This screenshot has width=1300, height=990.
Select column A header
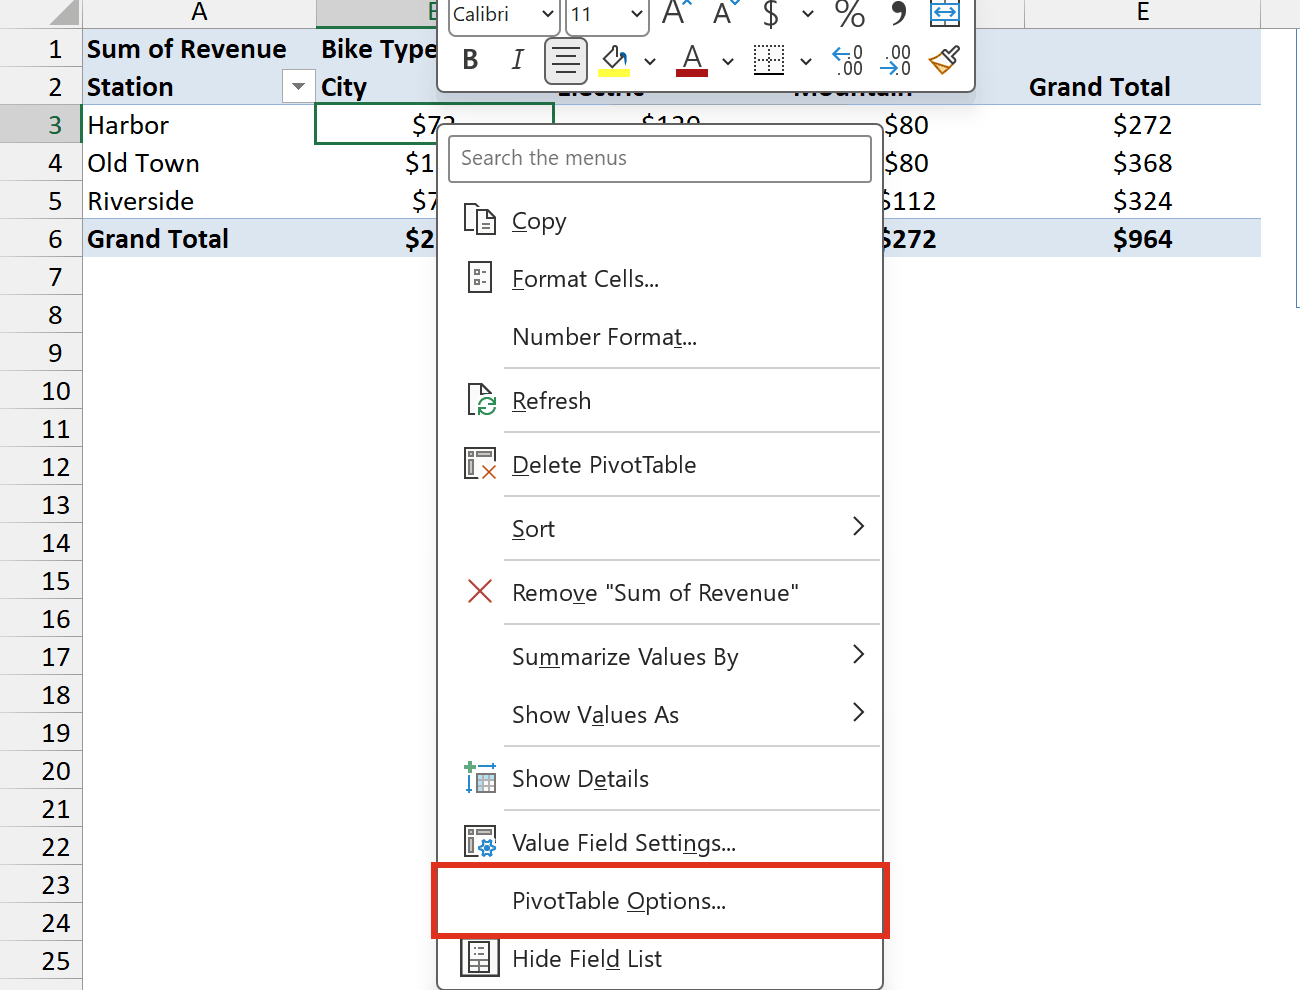click(199, 13)
